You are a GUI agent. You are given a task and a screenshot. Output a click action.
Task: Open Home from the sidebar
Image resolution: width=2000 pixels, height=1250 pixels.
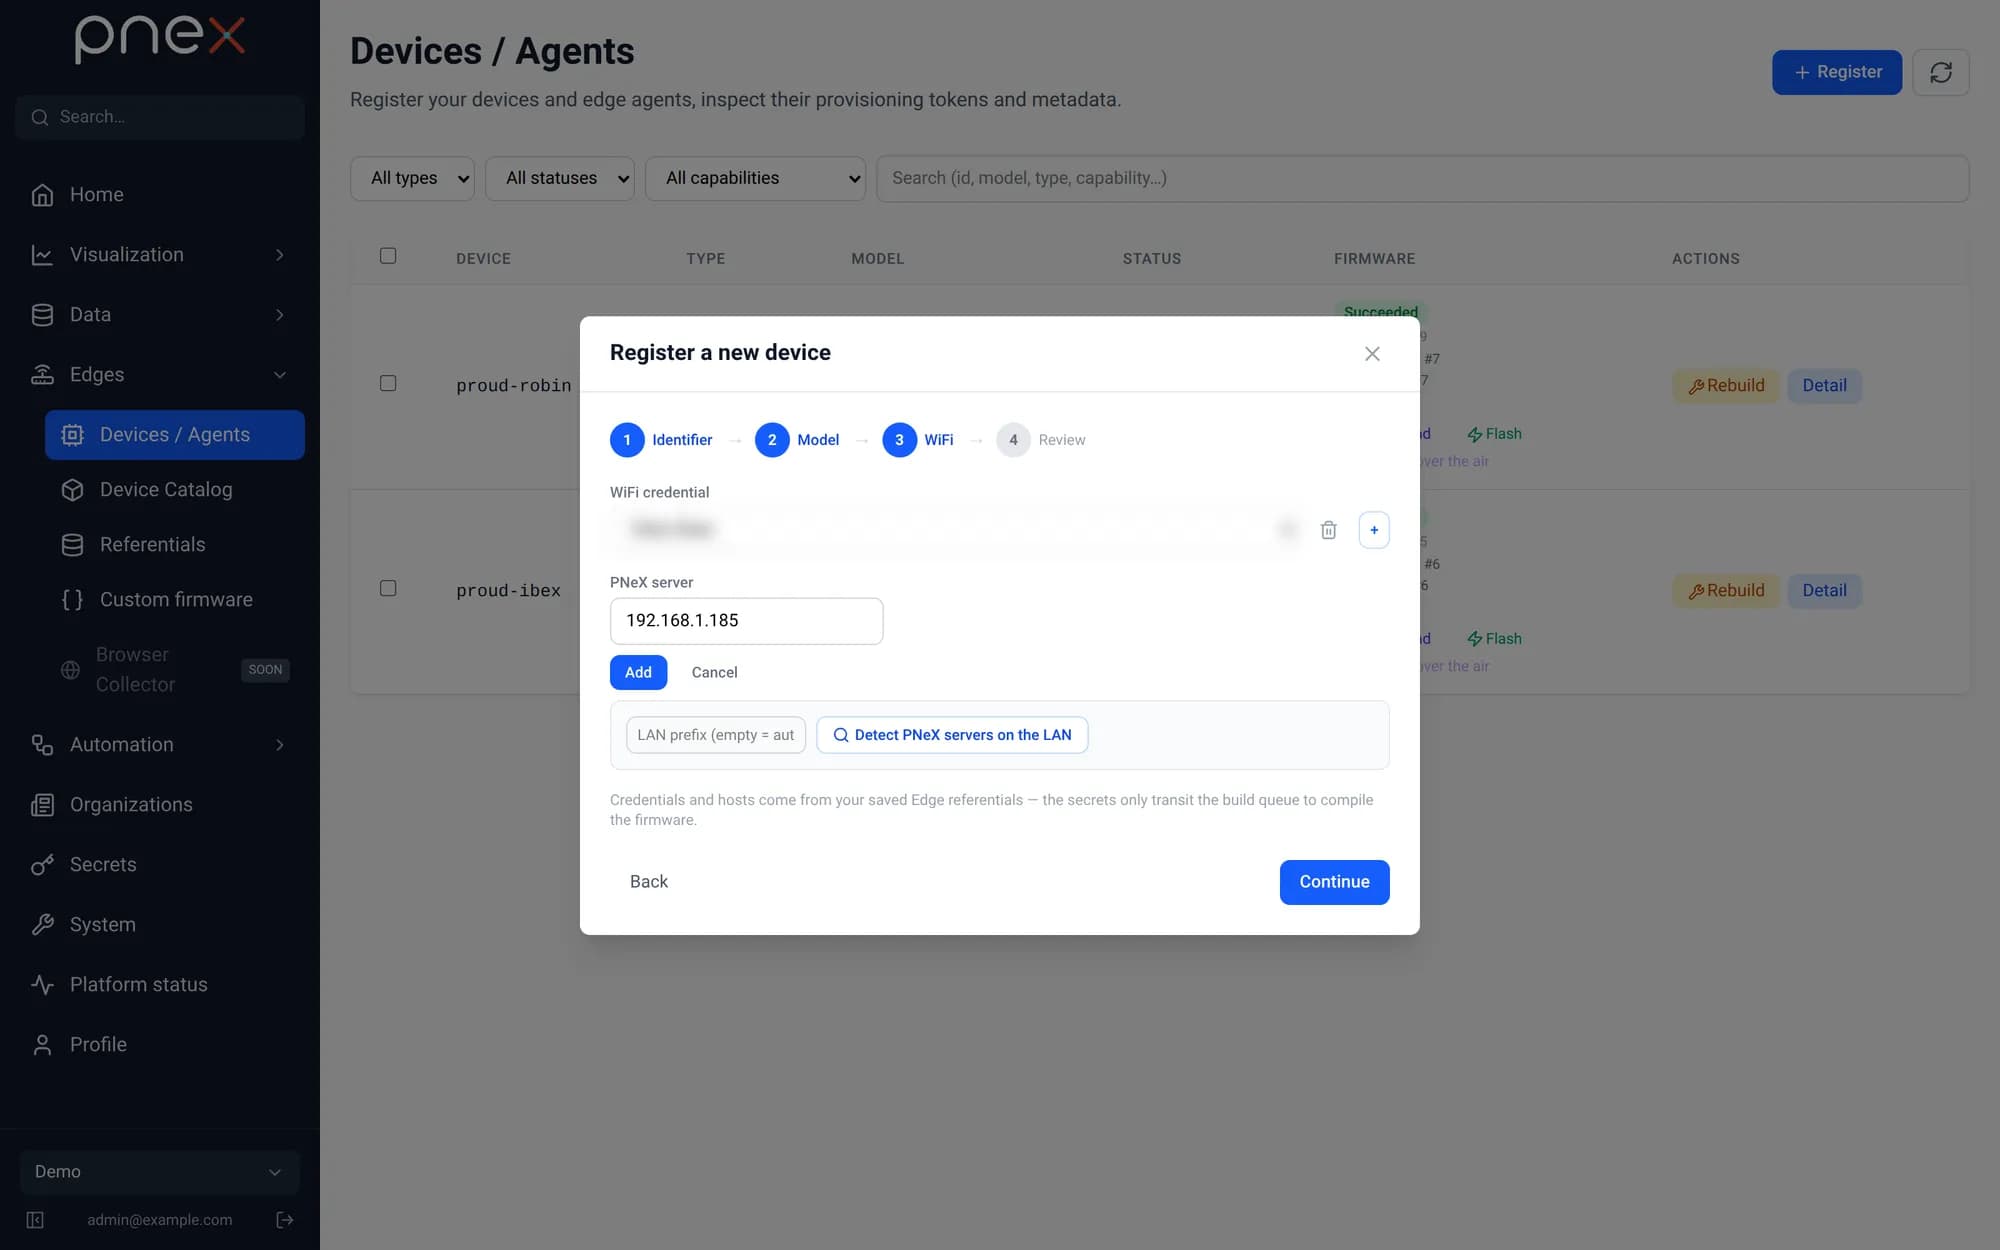[160, 195]
